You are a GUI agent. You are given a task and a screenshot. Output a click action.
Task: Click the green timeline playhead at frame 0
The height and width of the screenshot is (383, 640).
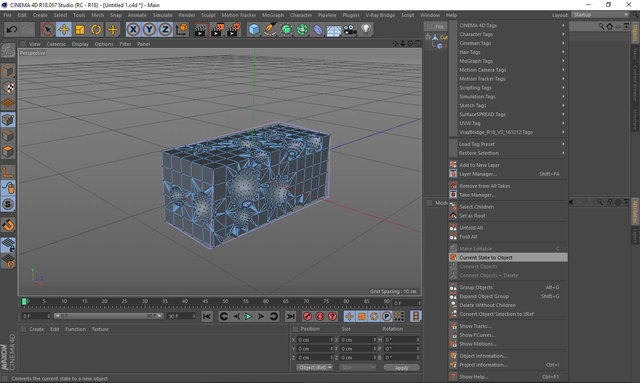point(24,301)
